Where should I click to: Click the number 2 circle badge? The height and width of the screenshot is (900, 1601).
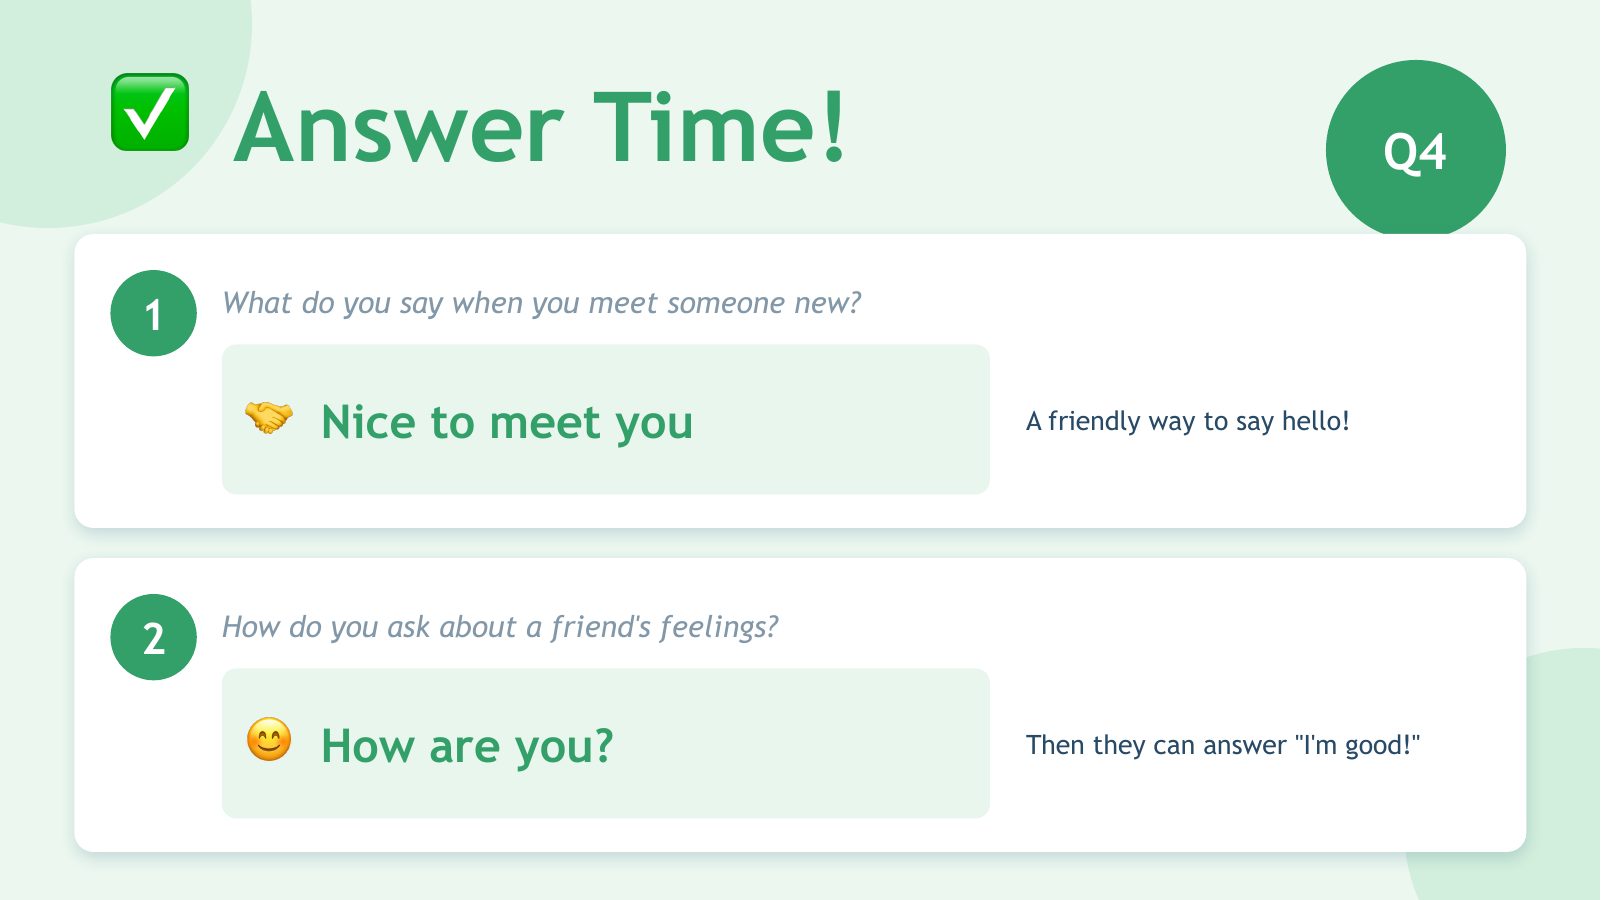tap(153, 637)
